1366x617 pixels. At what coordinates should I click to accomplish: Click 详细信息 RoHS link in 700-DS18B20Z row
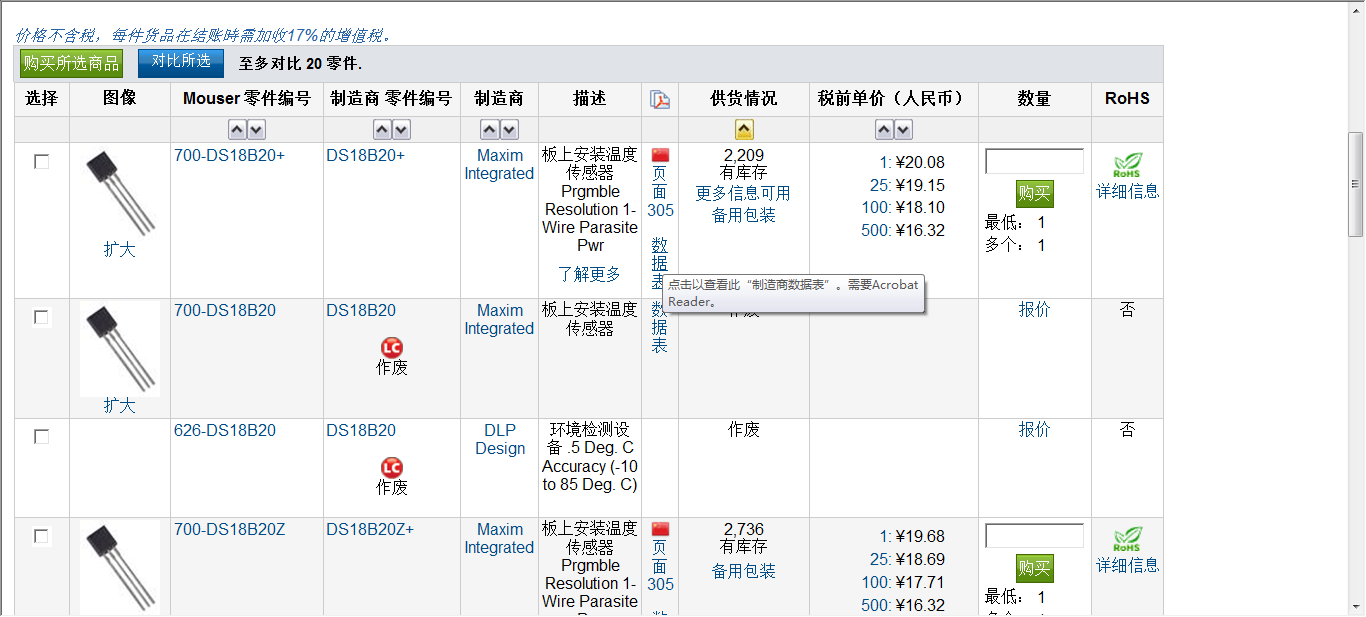coord(1127,566)
